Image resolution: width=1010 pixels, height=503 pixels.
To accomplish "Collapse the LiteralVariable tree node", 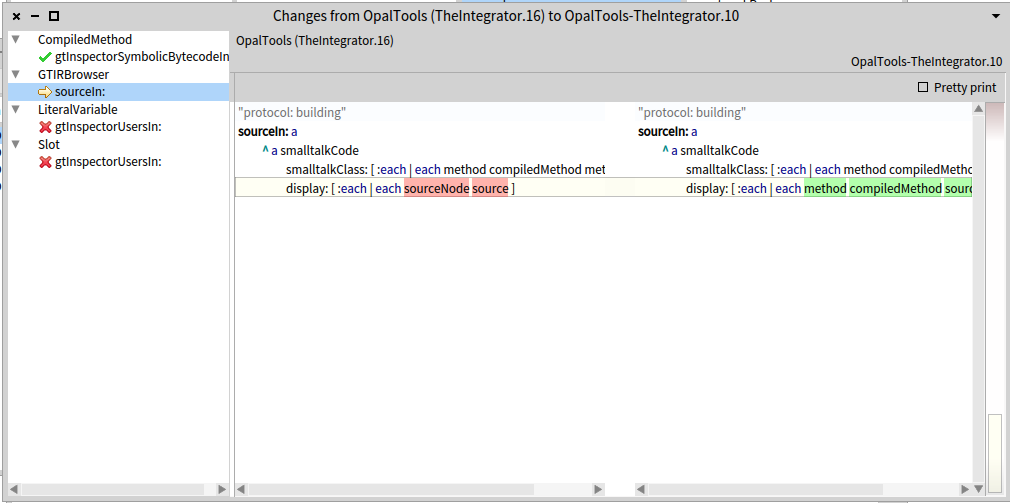I will point(15,109).
